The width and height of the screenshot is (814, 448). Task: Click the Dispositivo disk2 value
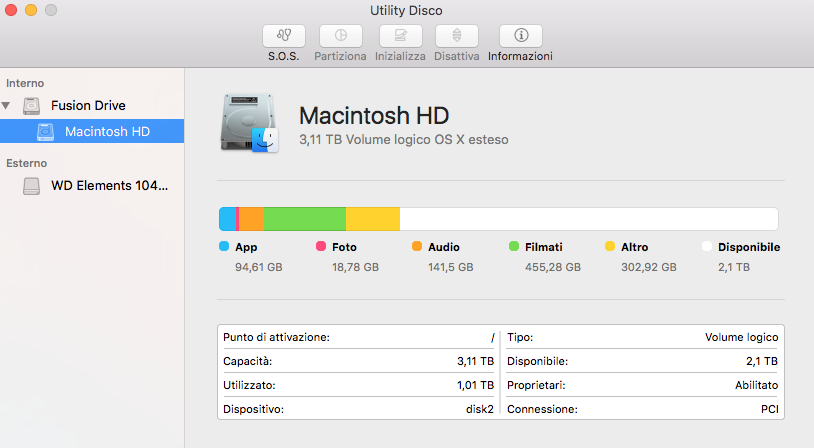click(x=480, y=409)
